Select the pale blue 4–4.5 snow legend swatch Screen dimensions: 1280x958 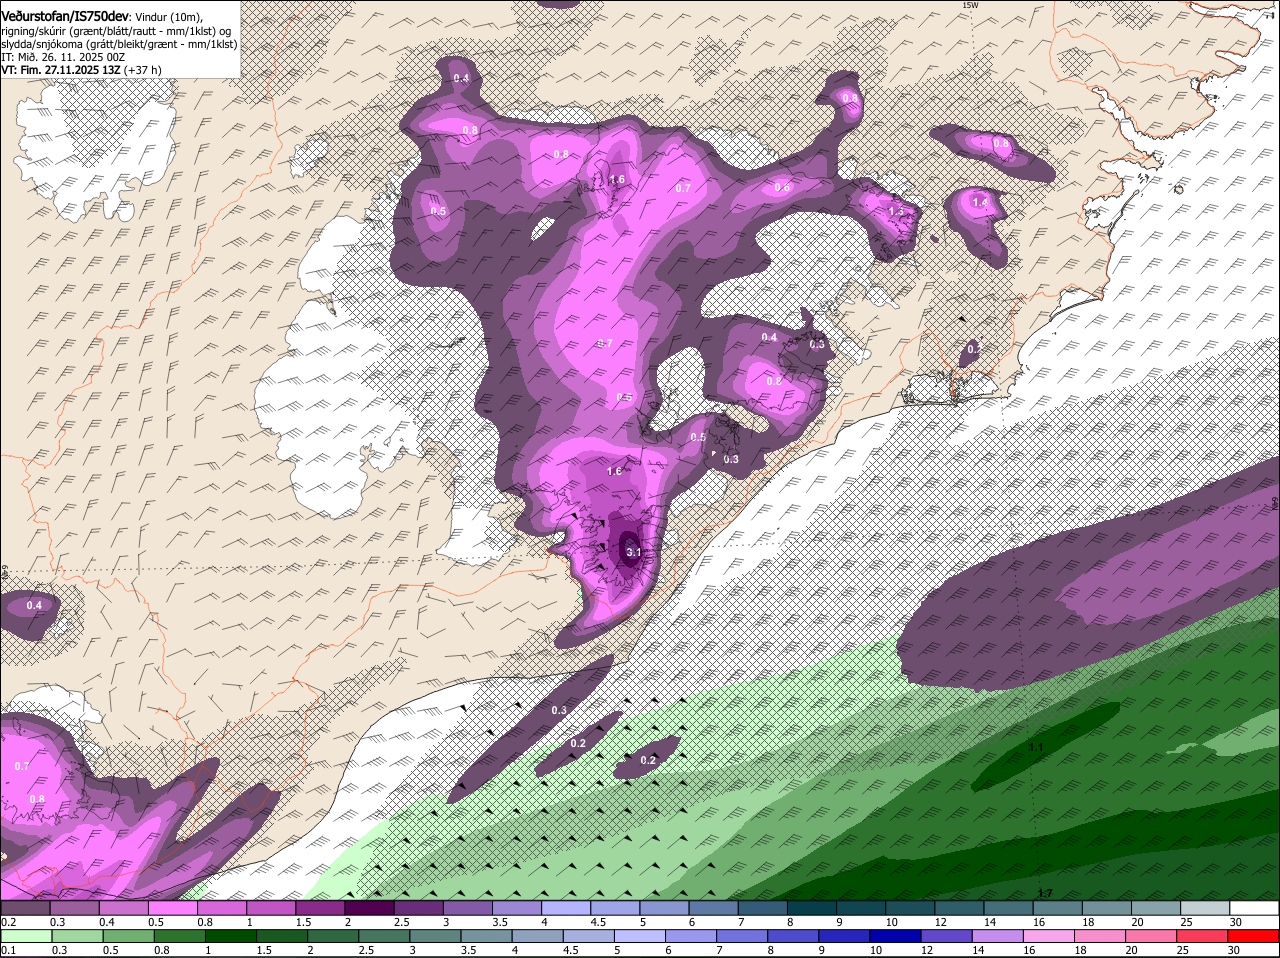(566, 908)
